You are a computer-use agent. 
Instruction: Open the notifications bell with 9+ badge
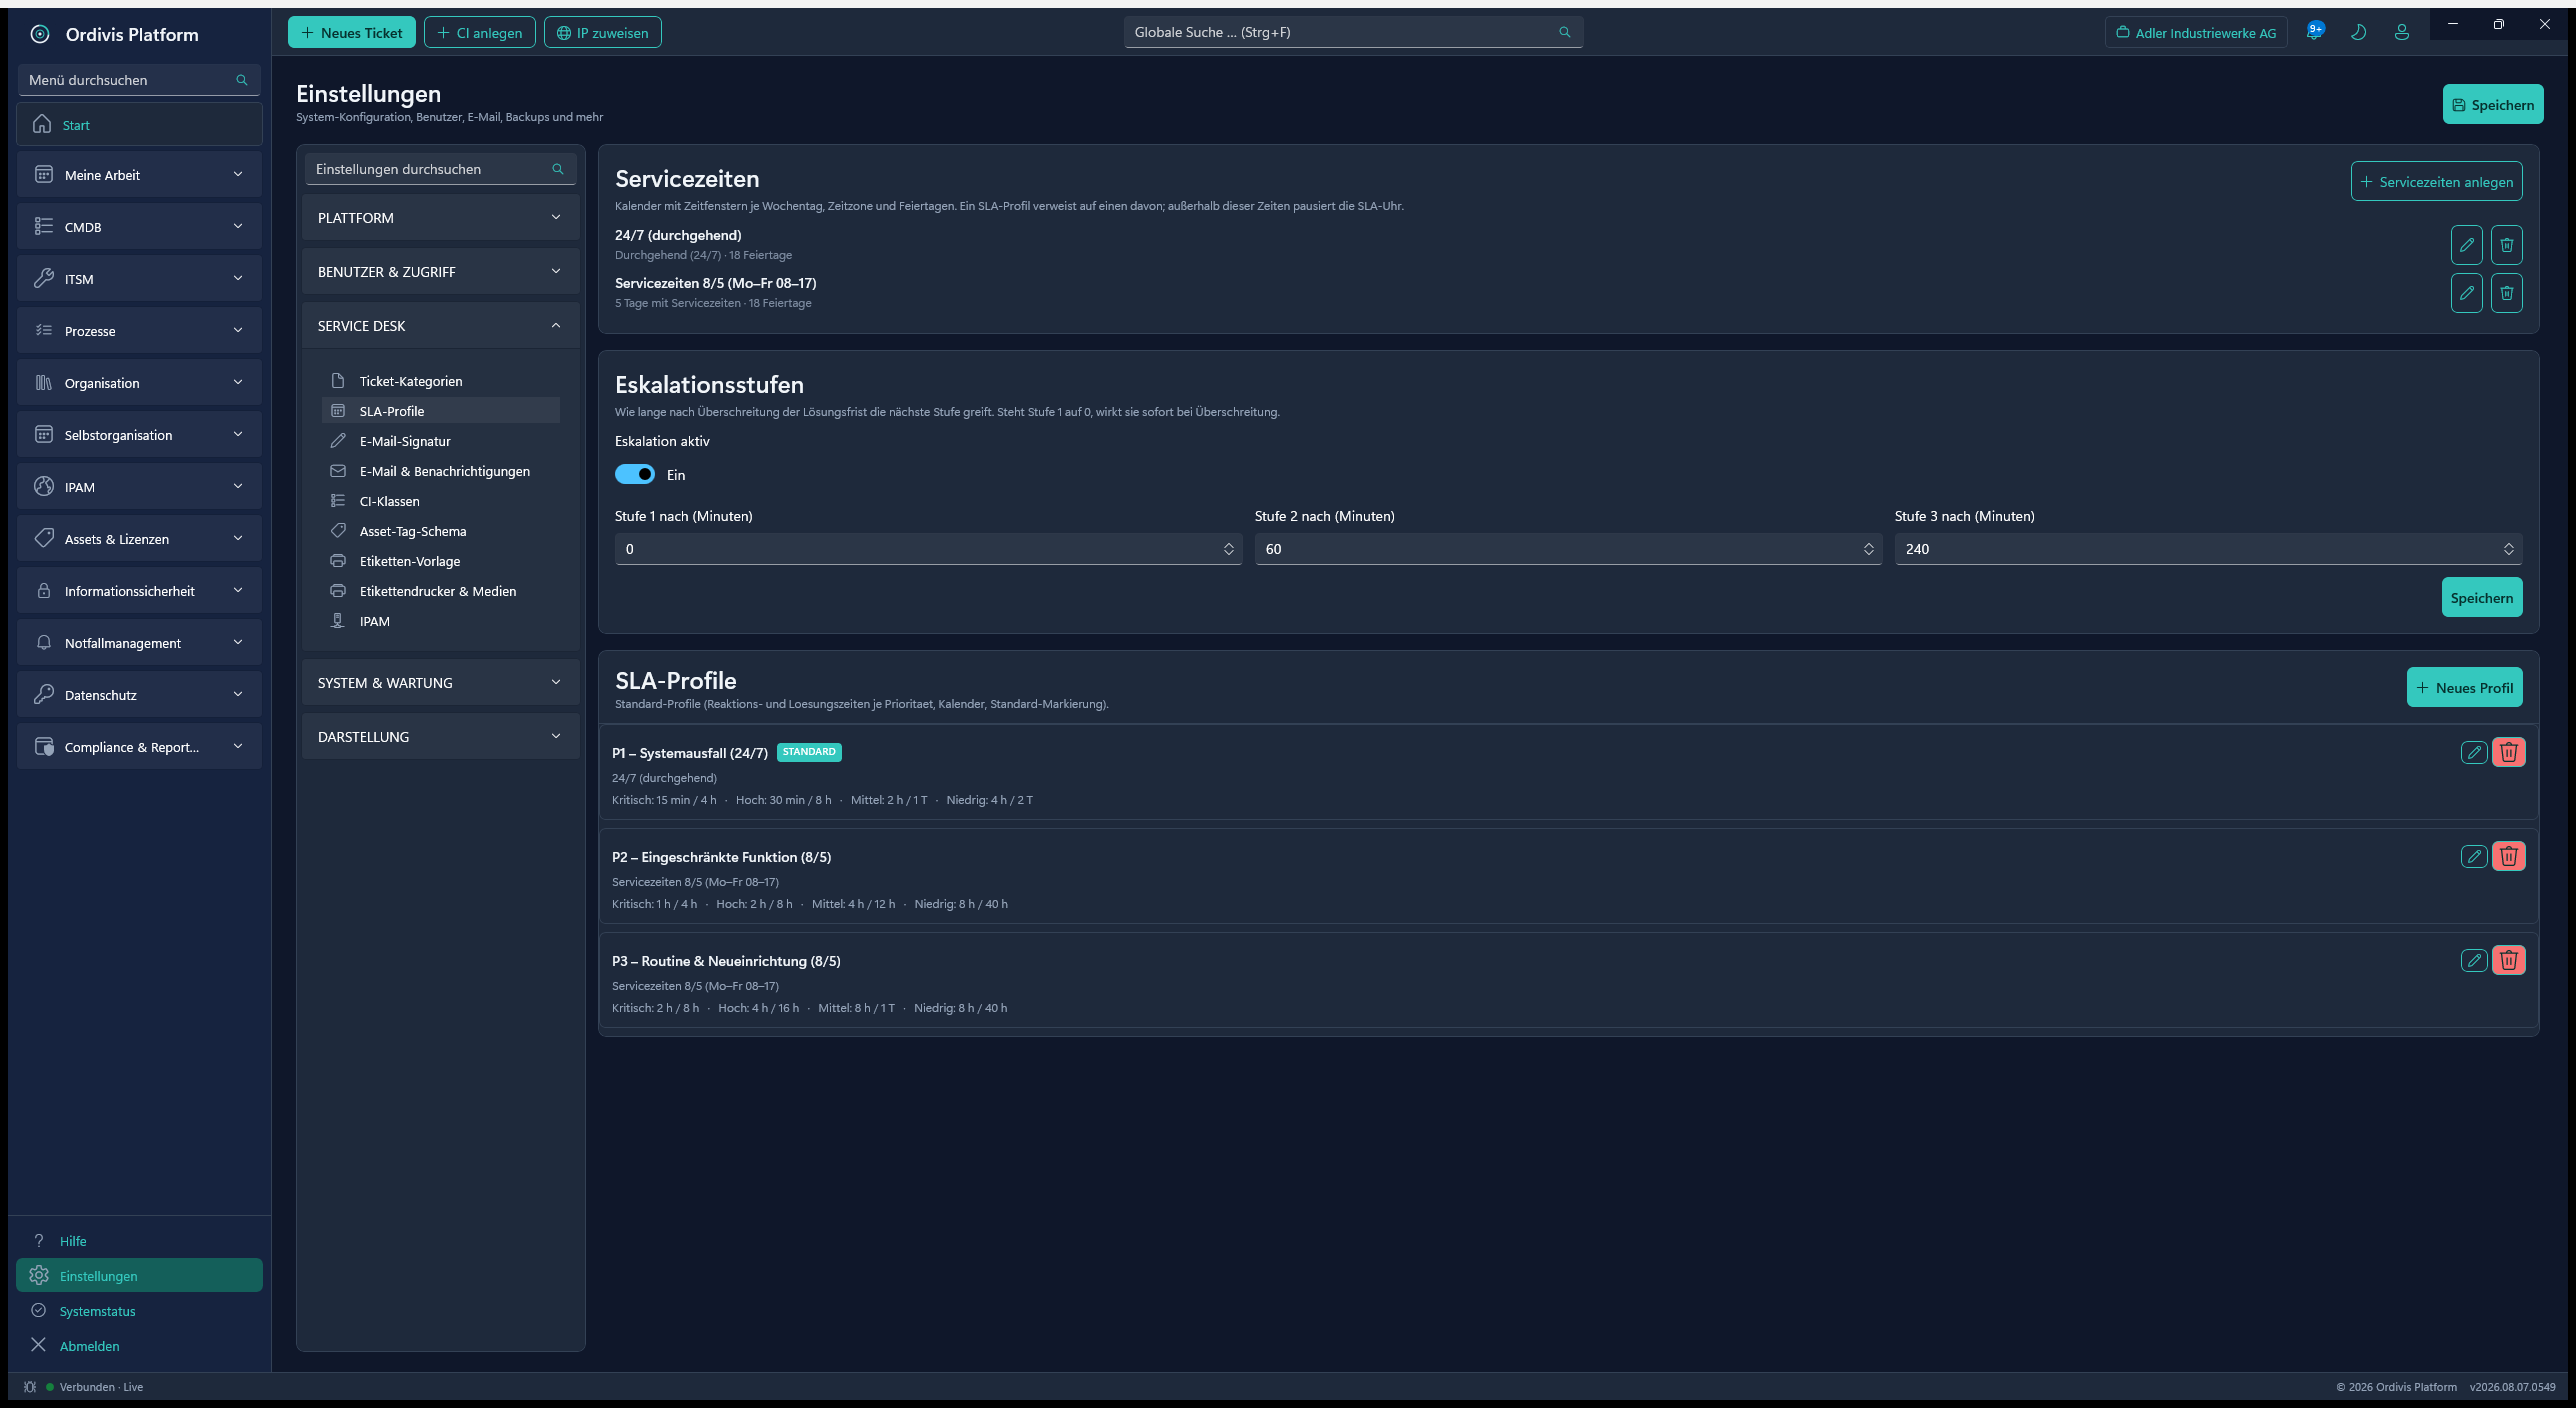click(2314, 32)
